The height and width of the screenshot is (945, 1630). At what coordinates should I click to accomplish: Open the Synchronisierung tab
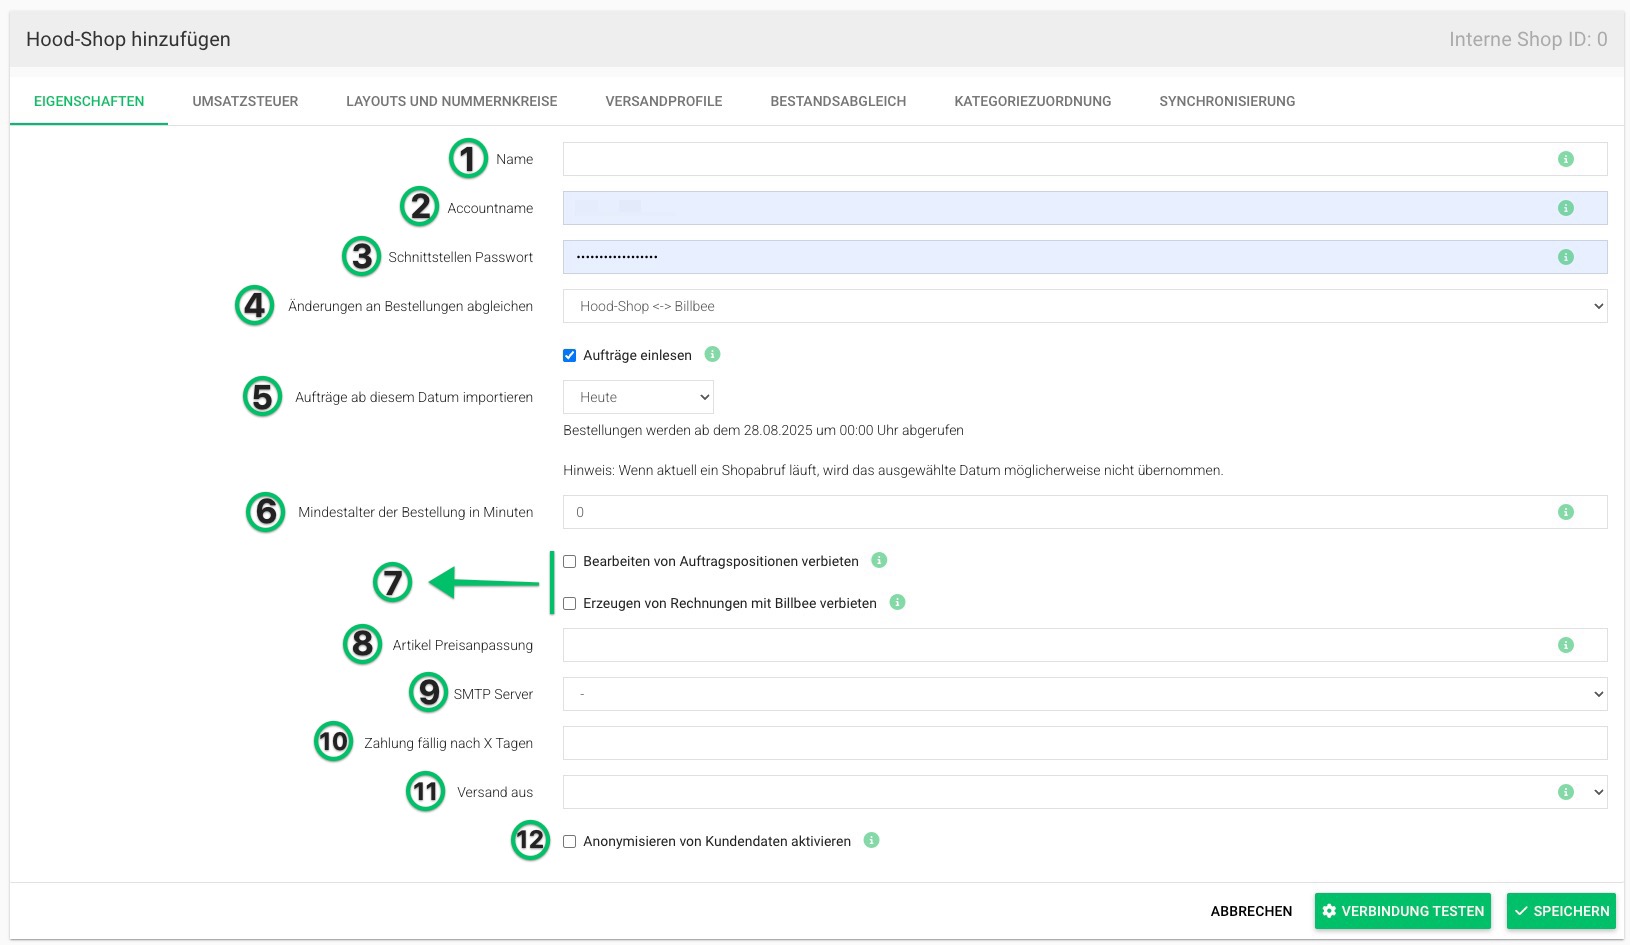(x=1227, y=101)
